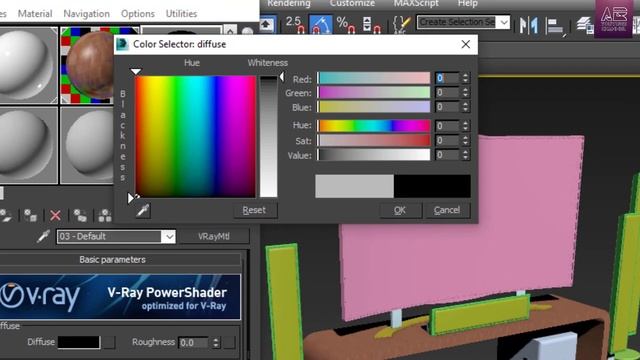Click the gray original color swatch

pyautogui.click(x=354, y=186)
